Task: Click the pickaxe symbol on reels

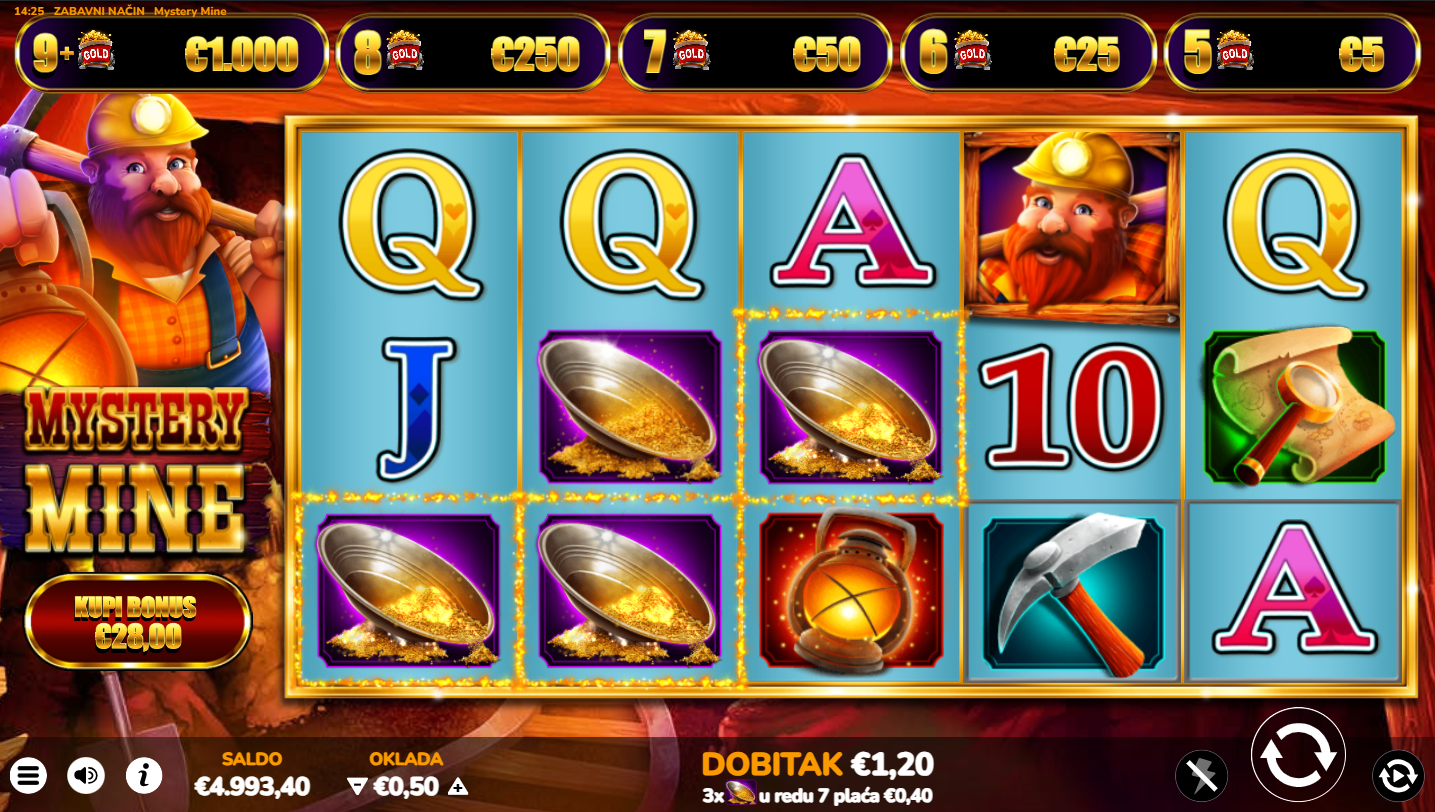Action: (1071, 592)
